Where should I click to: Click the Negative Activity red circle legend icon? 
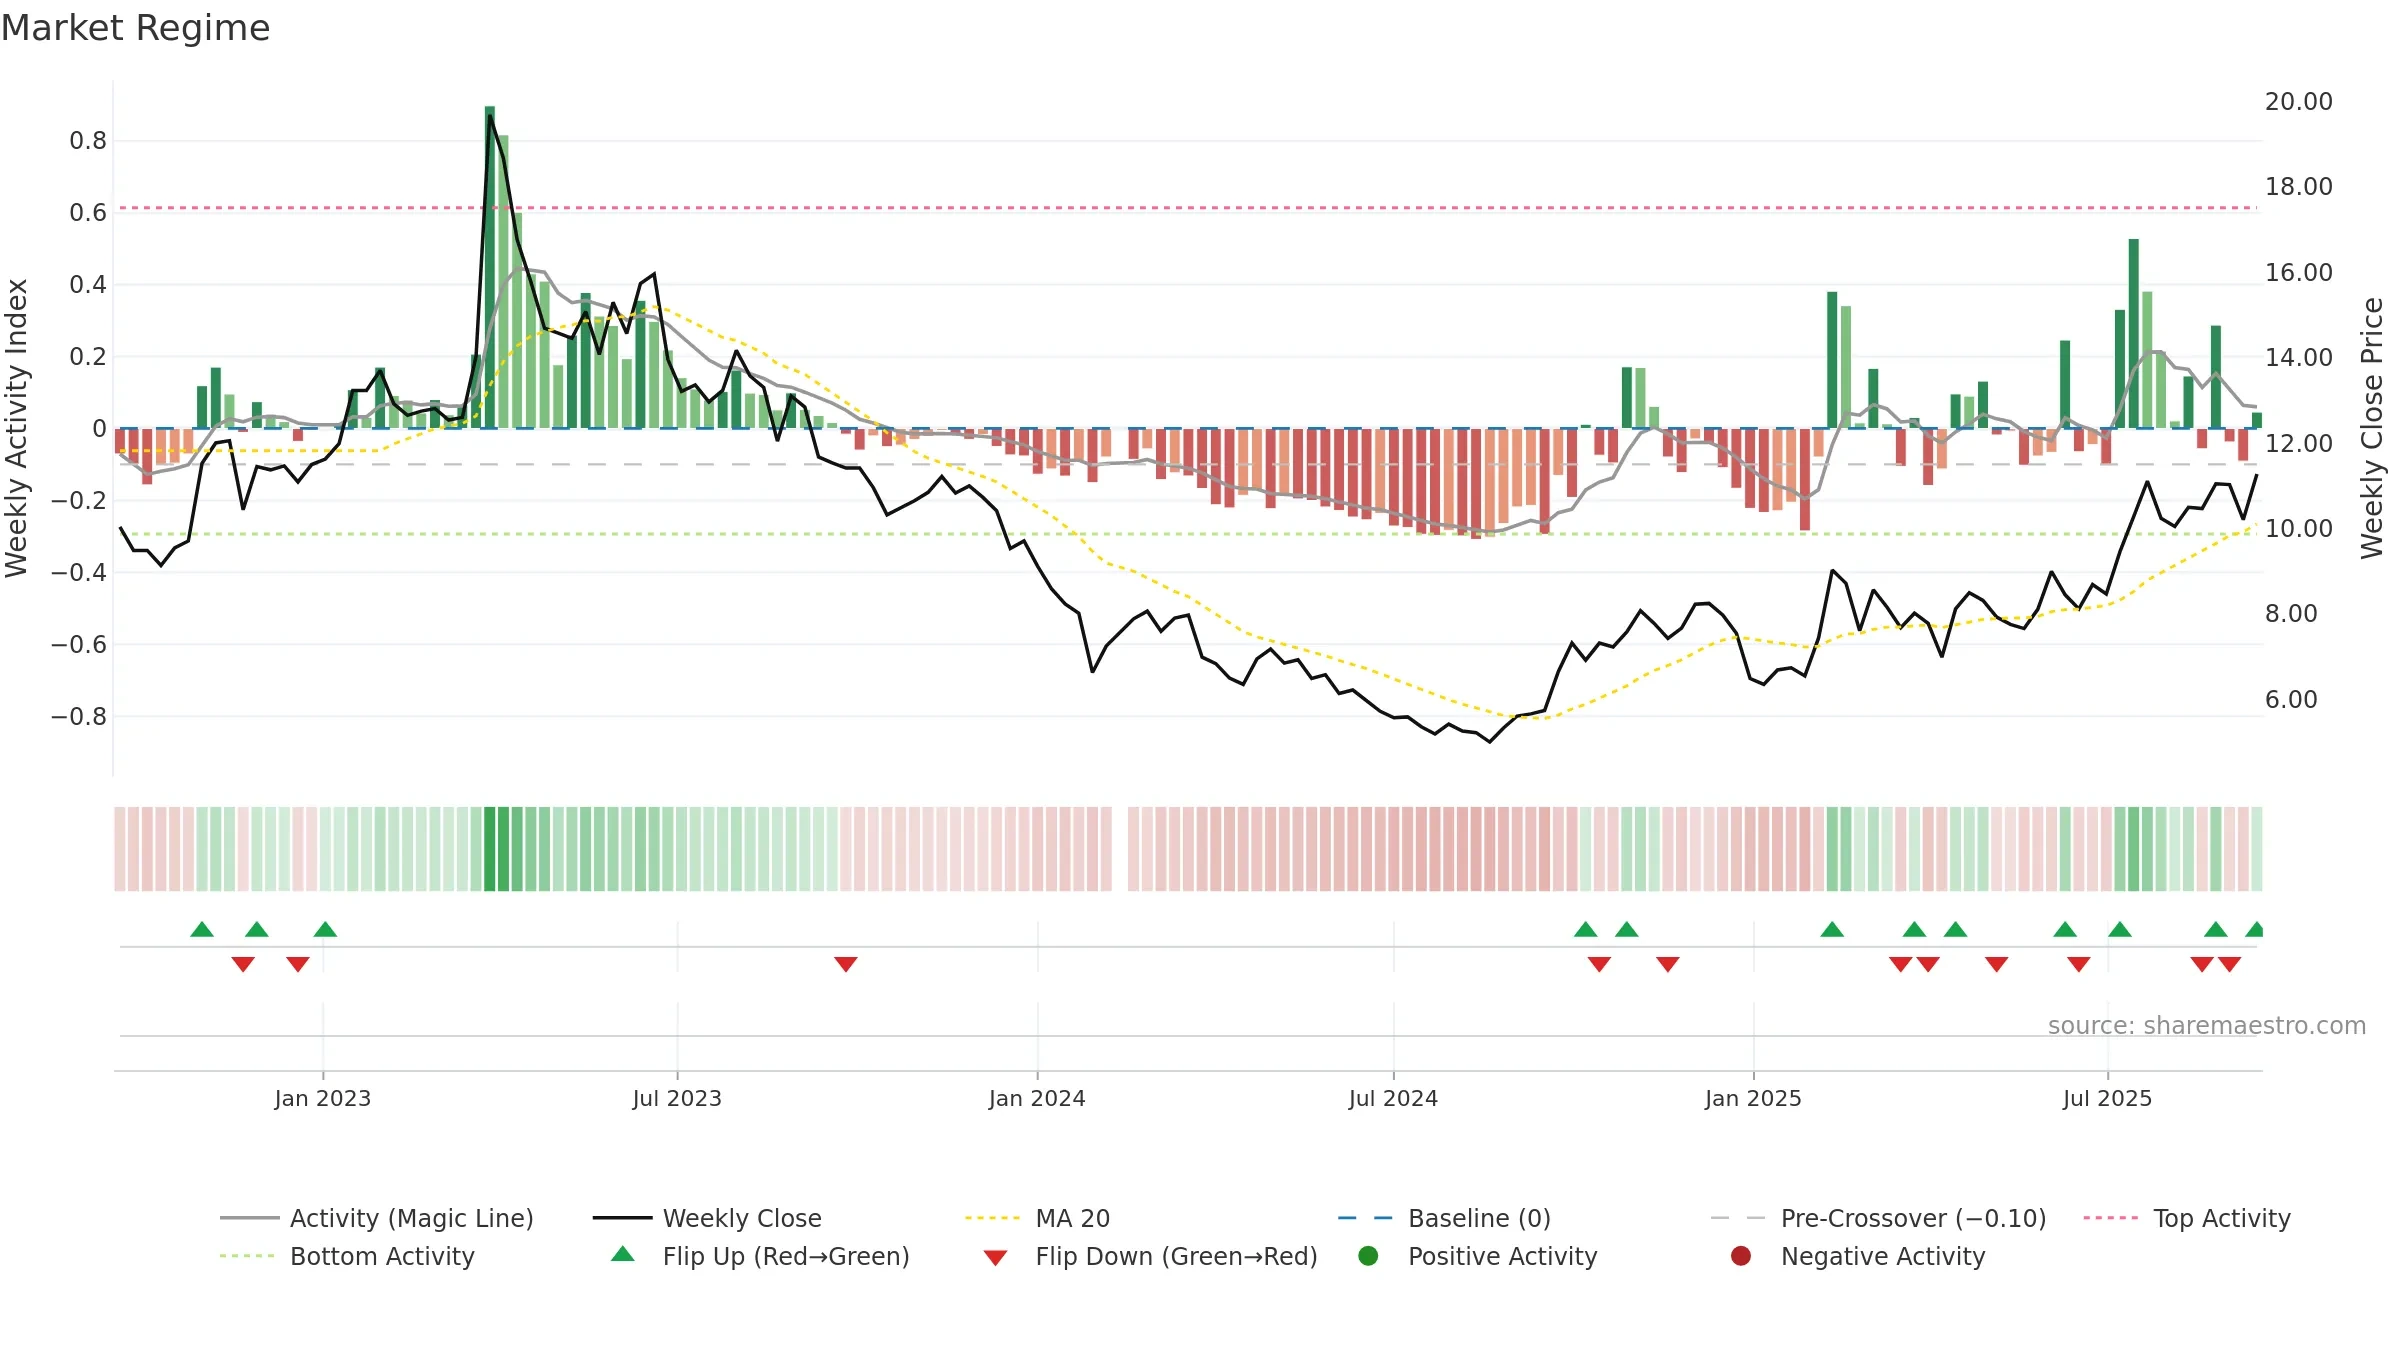click(1741, 1256)
